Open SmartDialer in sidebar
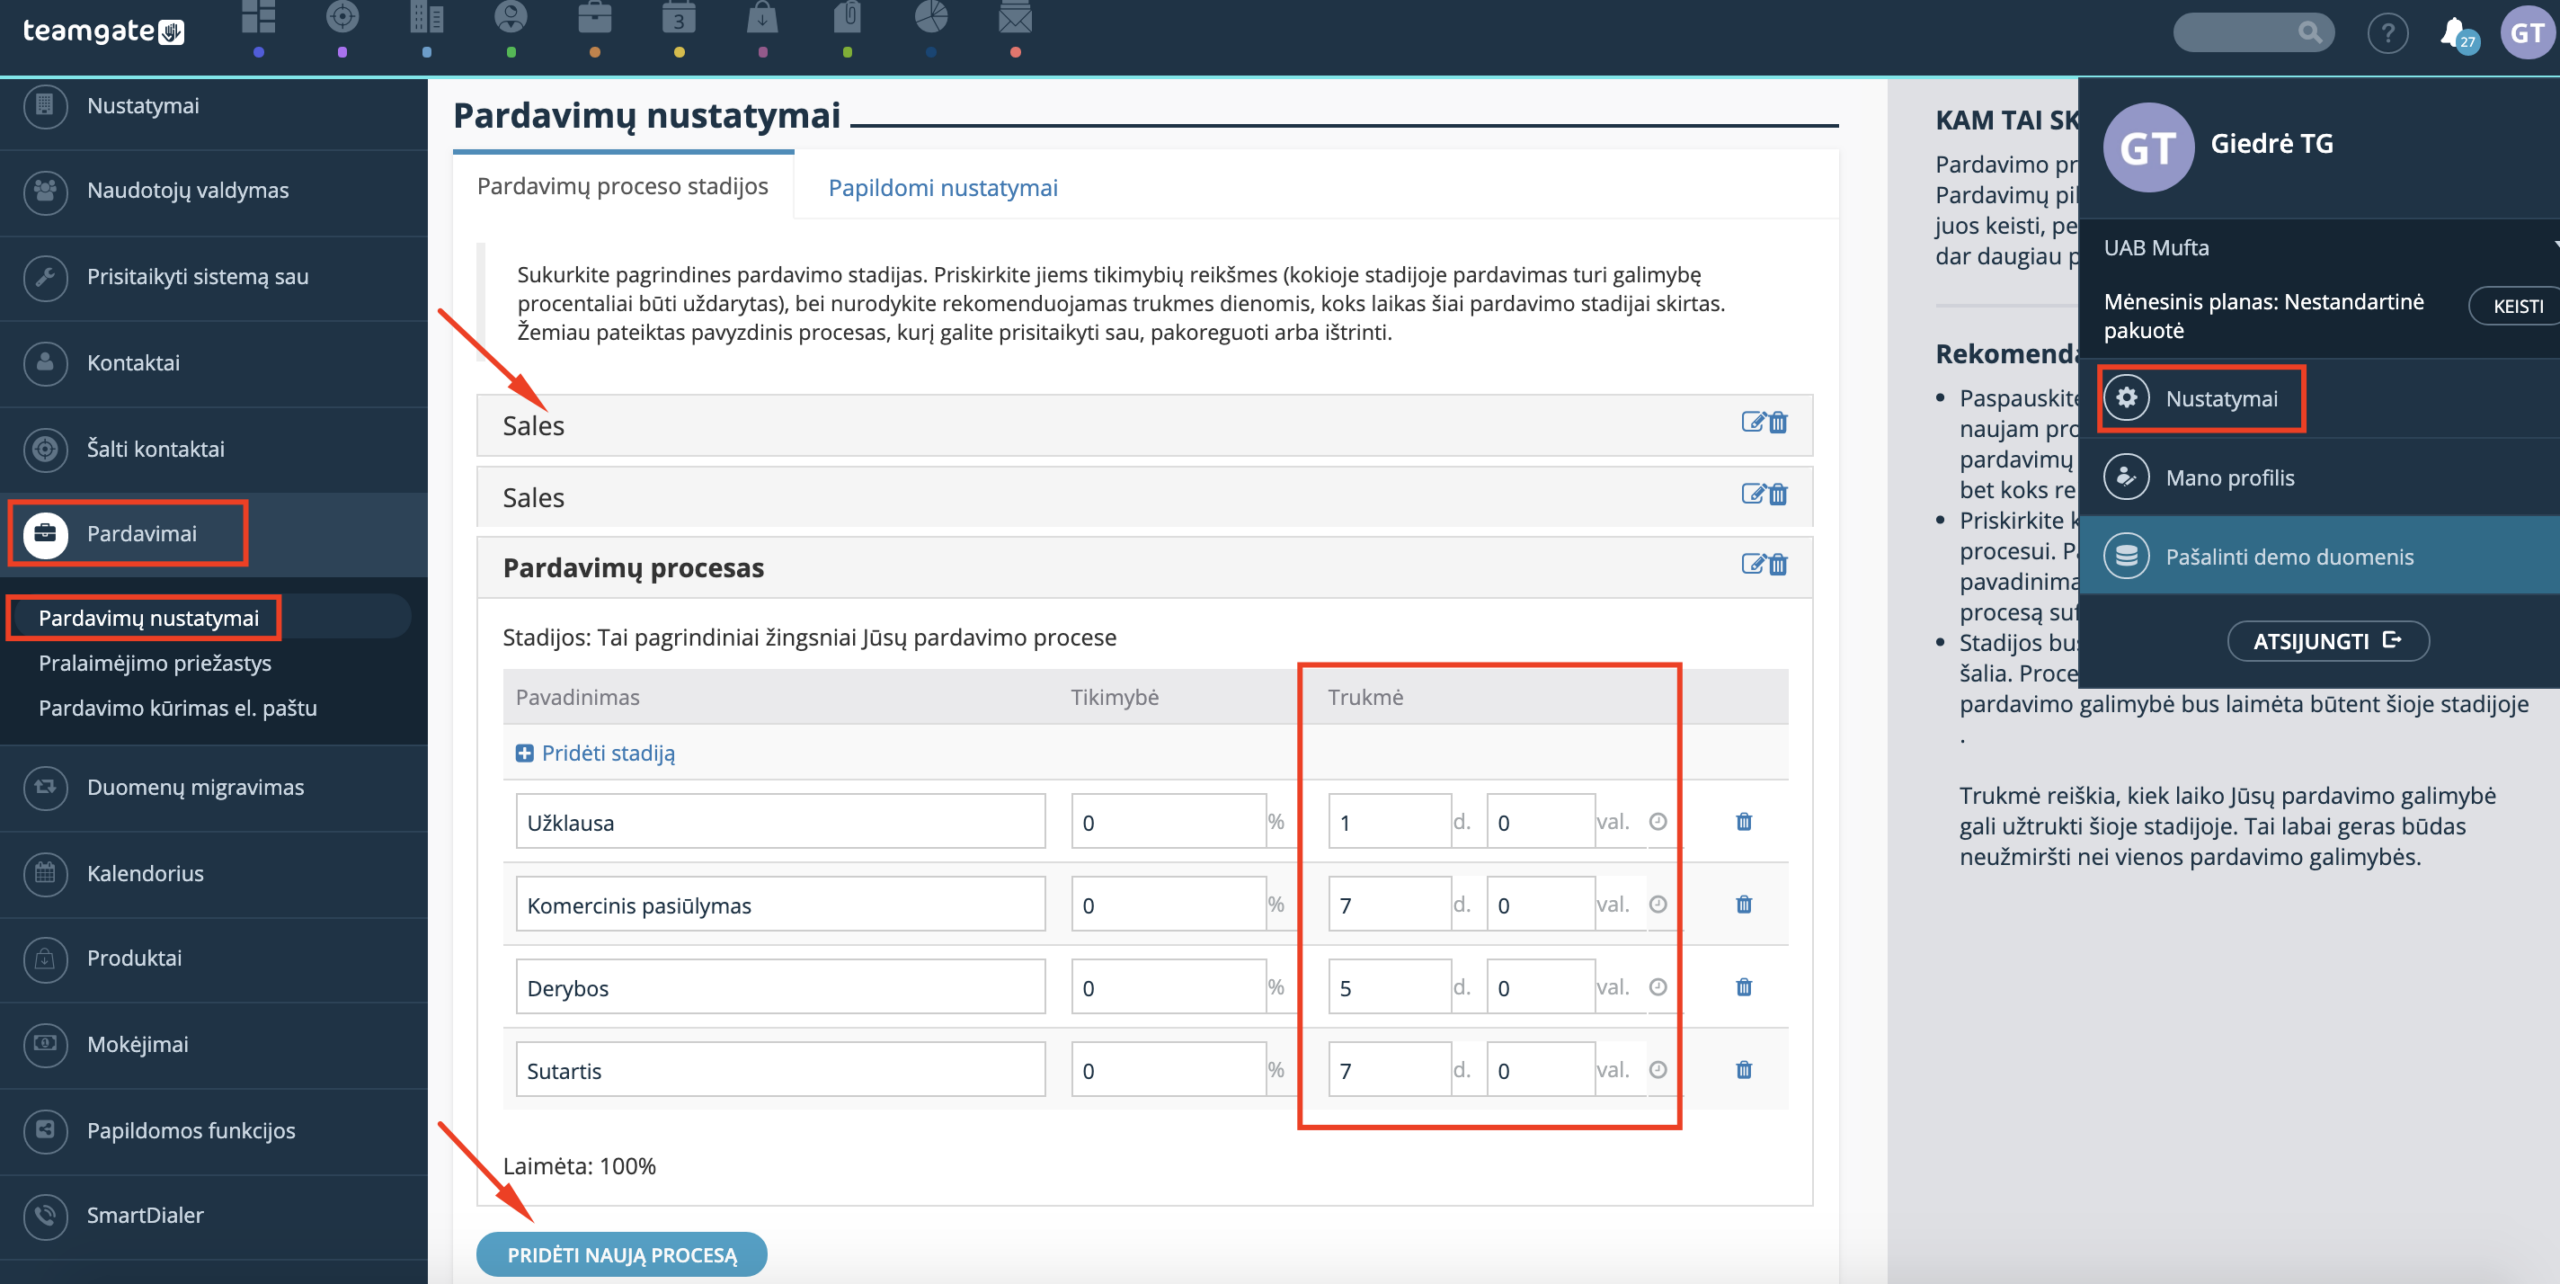2560x1284 pixels. point(214,1216)
